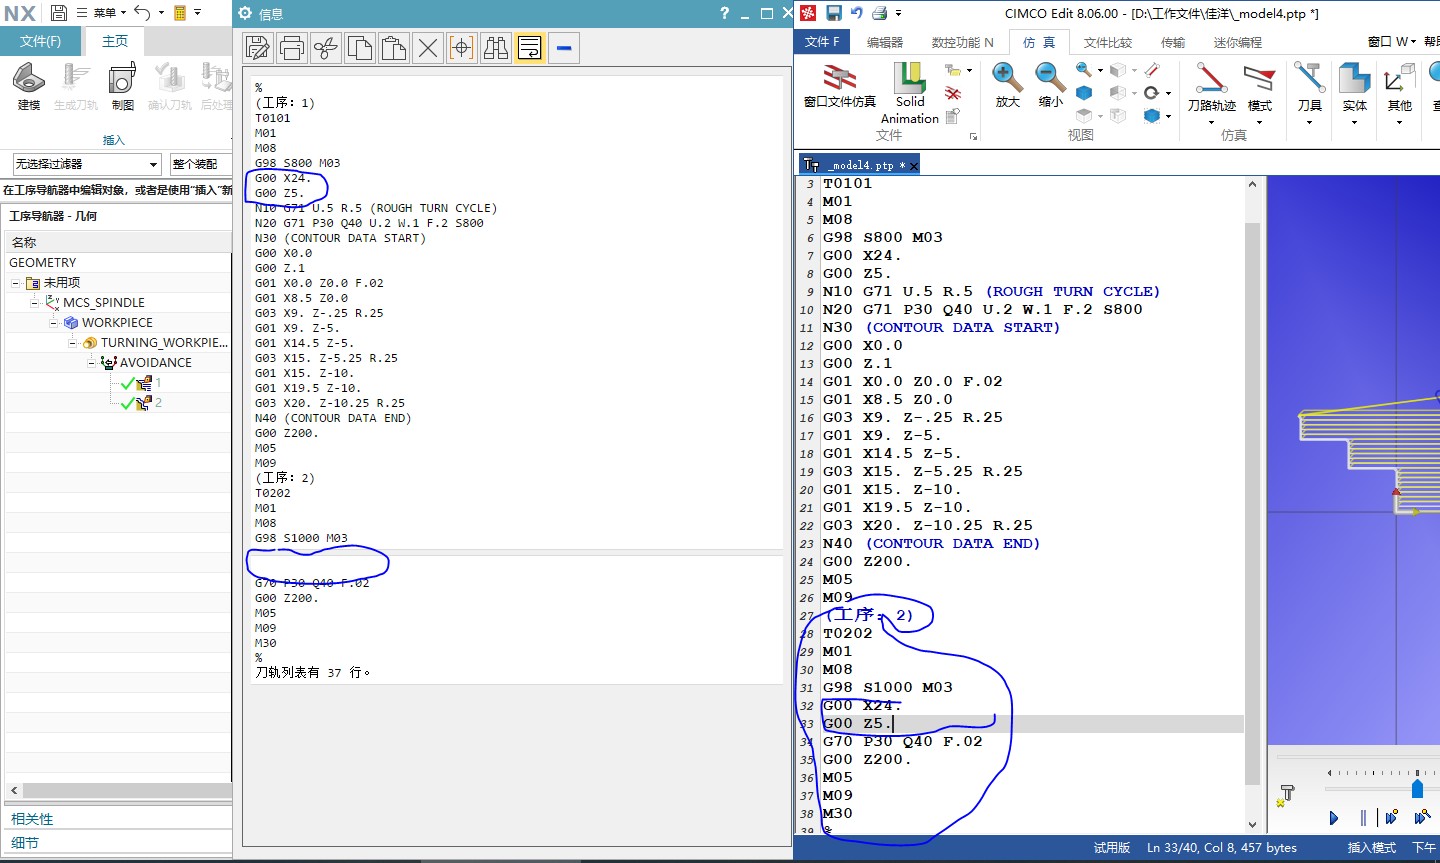
Task: Click Print icon in 信息 window toolbar
Action: [292, 48]
